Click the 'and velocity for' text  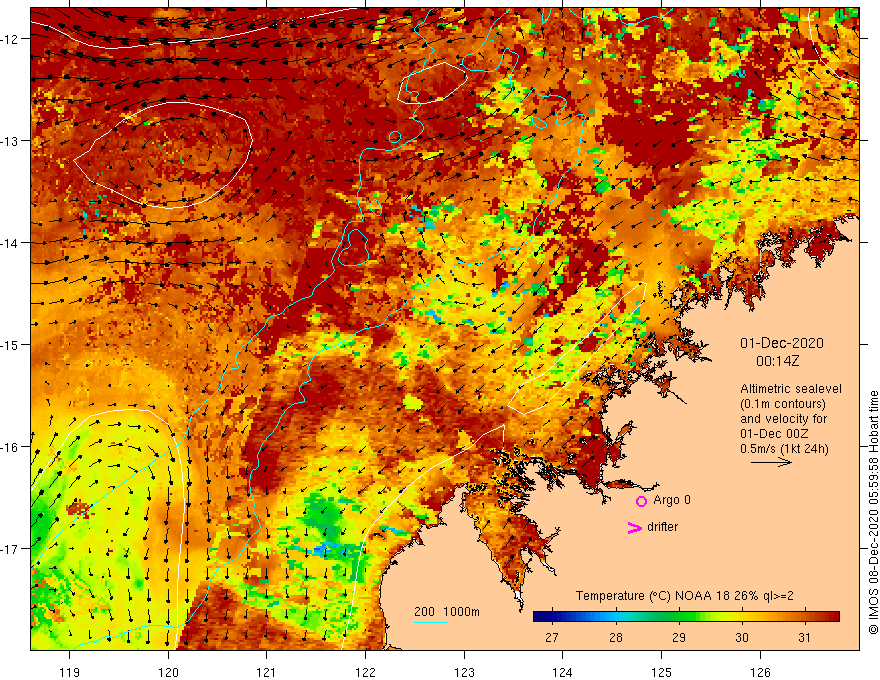[x=783, y=419]
